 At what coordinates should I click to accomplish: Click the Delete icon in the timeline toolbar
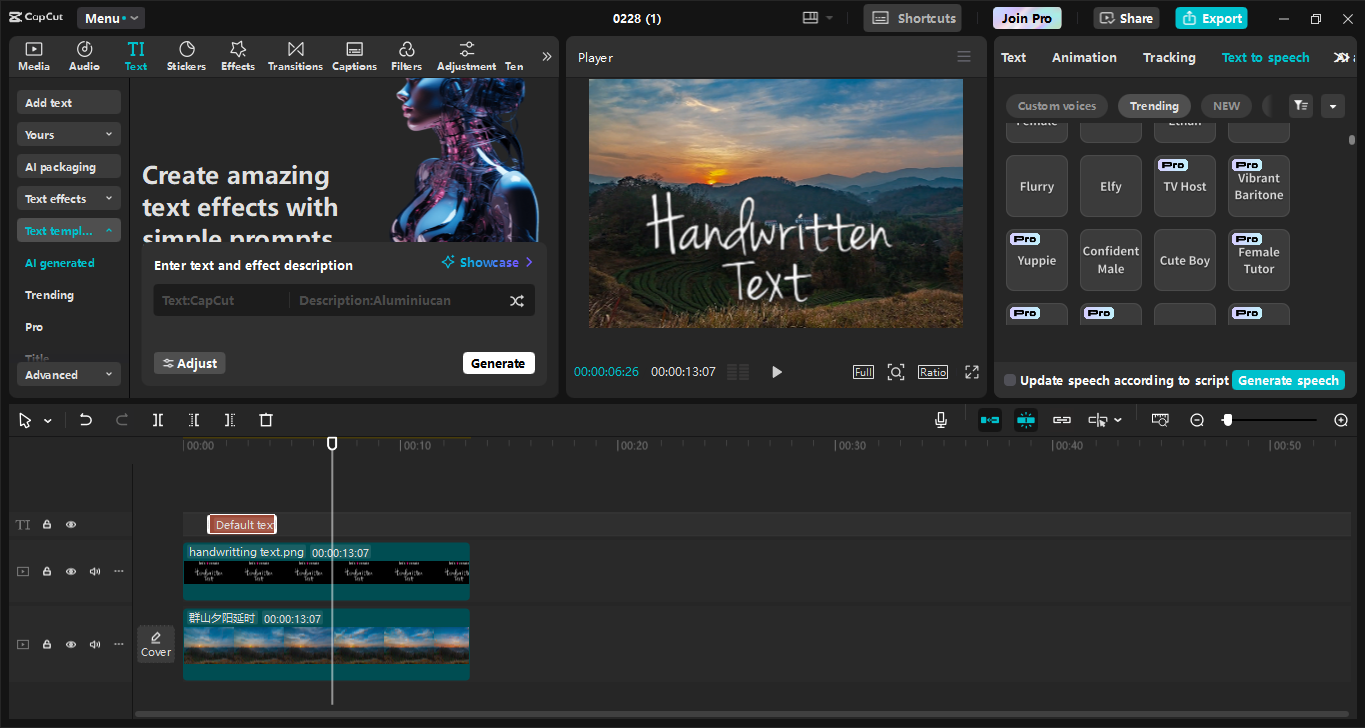click(x=265, y=420)
